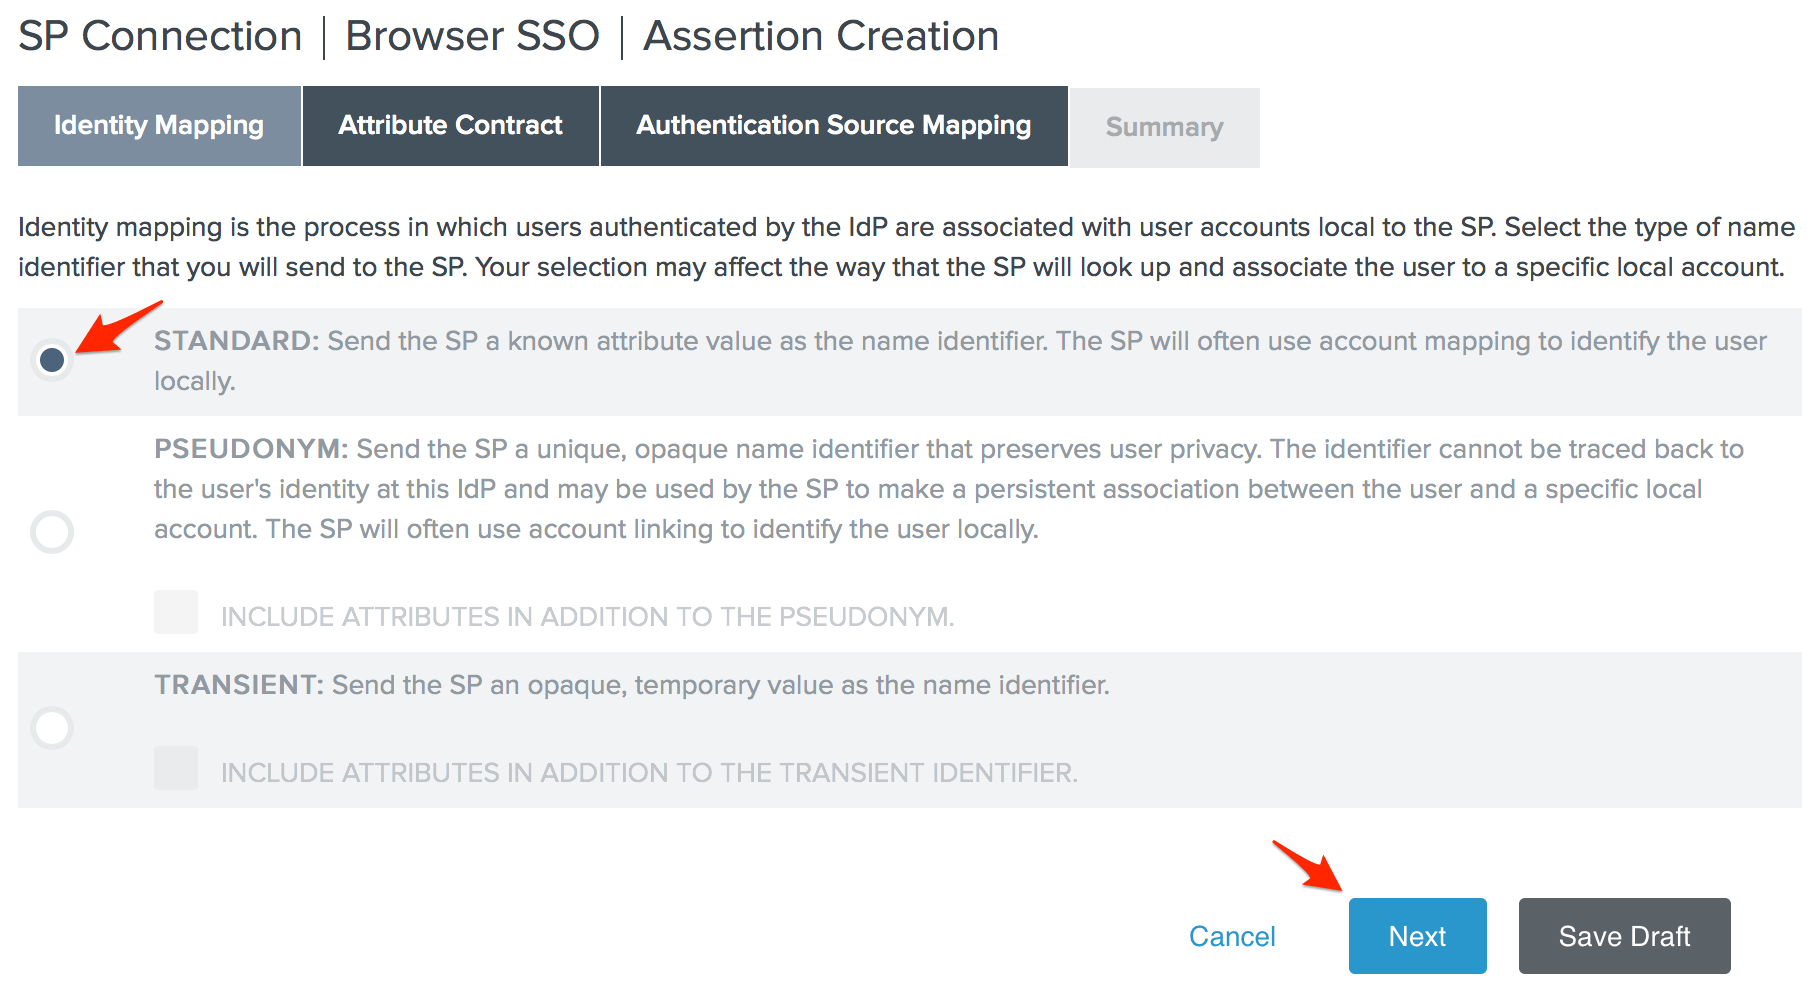Click the Assertion Creation heading

[x=821, y=37]
